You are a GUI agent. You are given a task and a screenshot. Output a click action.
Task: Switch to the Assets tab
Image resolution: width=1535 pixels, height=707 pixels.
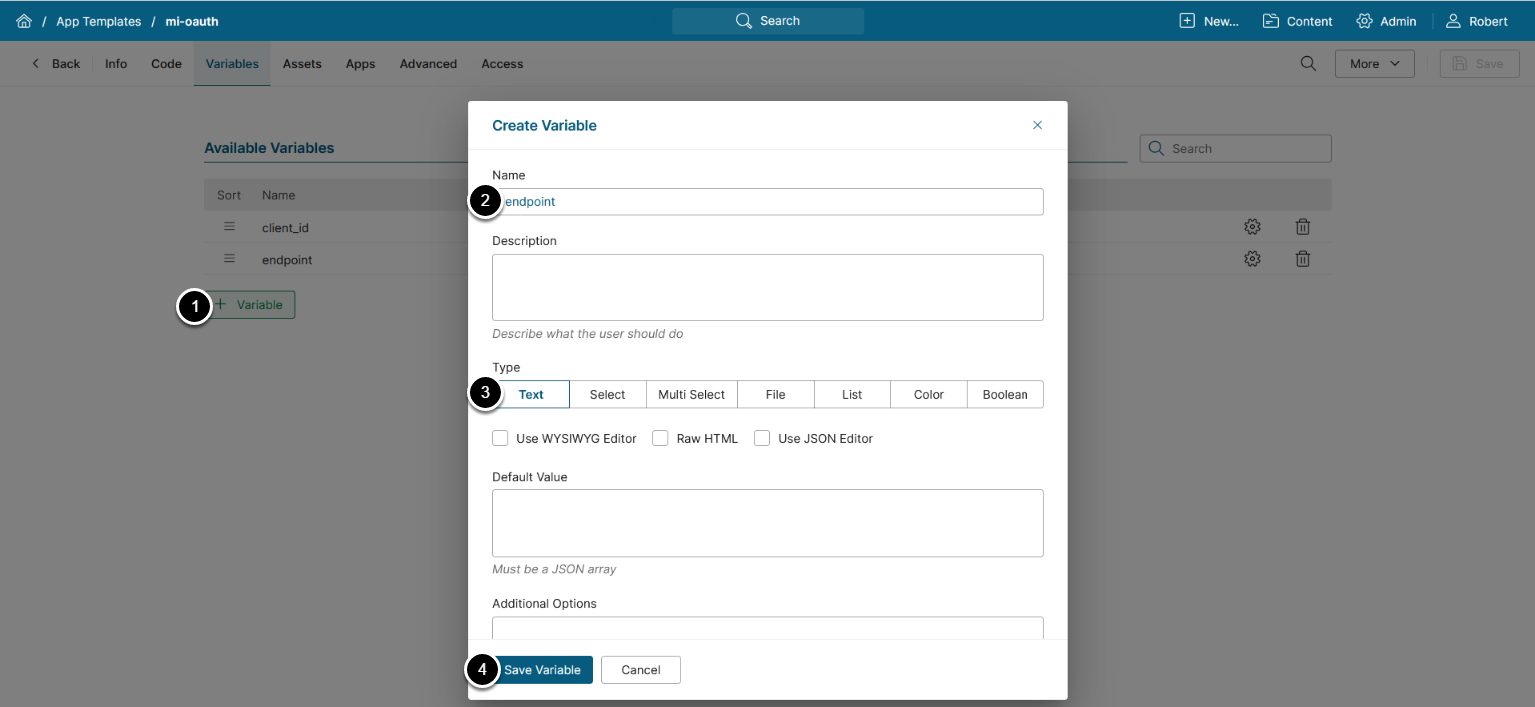(302, 64)
